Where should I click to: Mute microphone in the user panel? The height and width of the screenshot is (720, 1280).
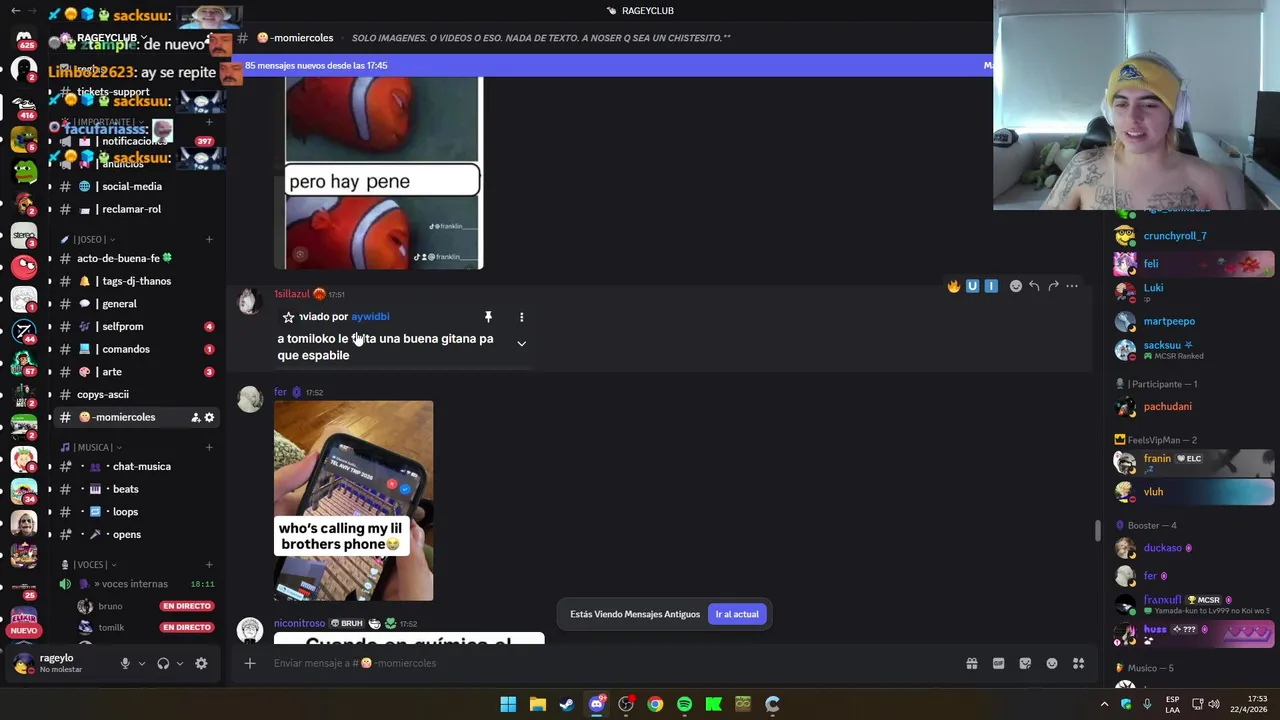click(125, 663)
